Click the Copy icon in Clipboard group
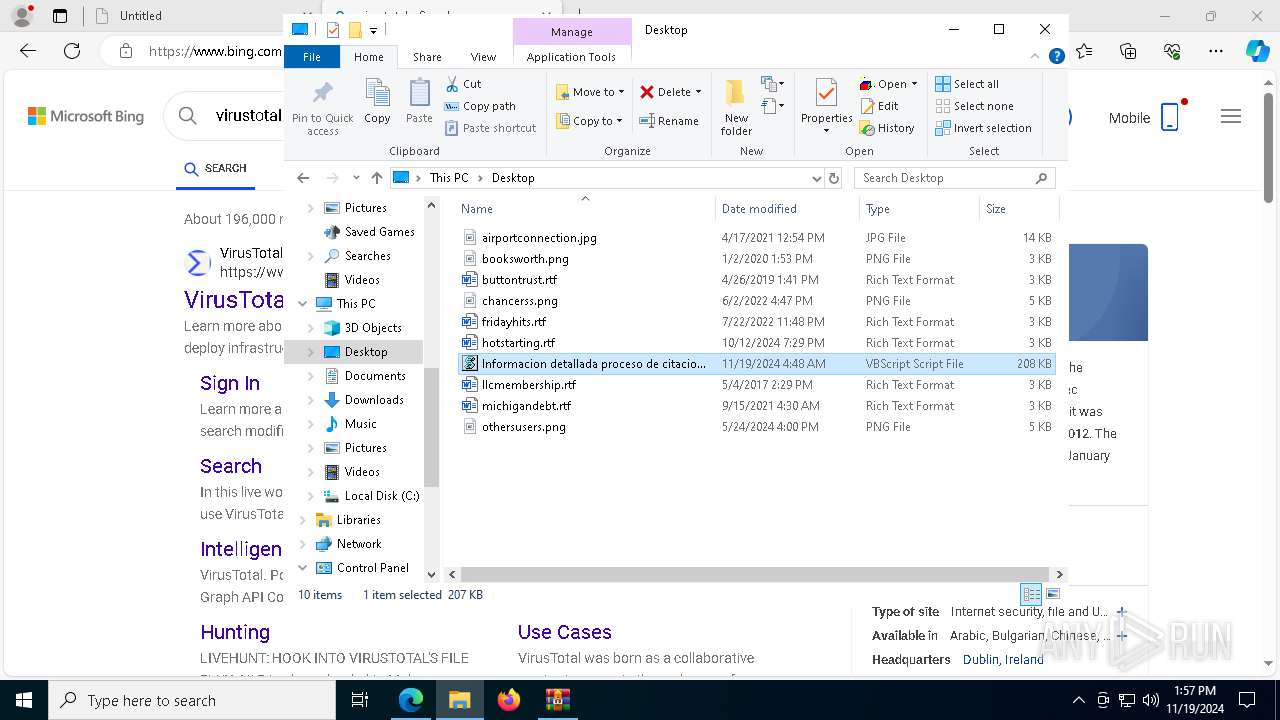This screenshot has width=1280, height=720. (377, 102)
